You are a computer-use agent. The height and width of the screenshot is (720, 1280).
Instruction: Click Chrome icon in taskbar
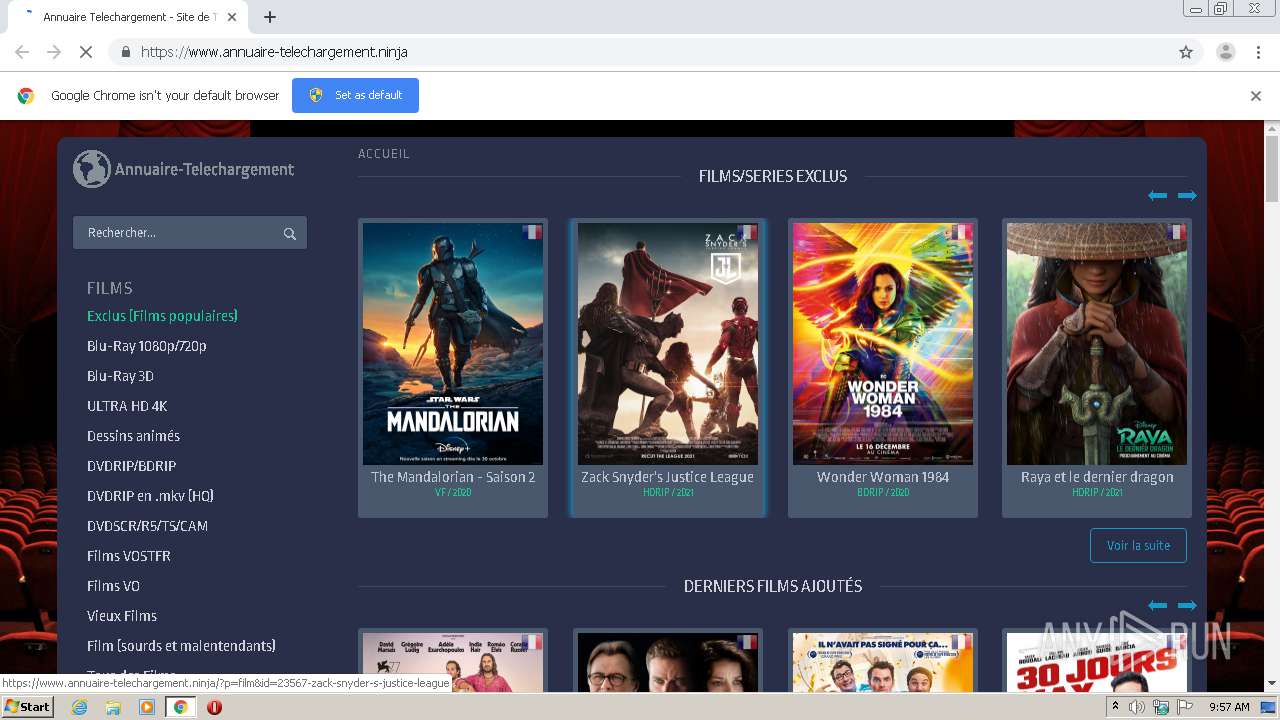[181, 707]
